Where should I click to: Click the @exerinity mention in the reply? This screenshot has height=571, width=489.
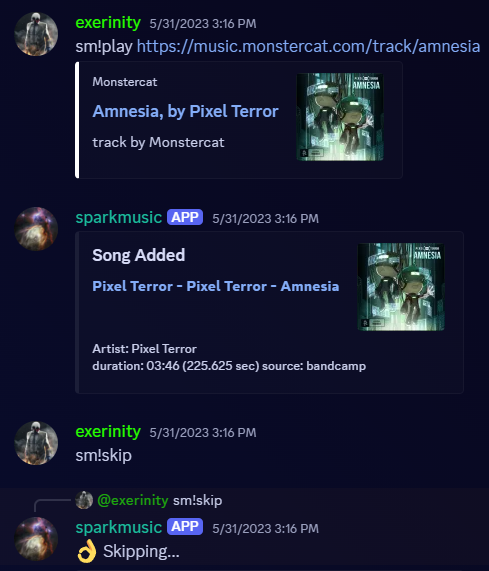coord(133,500)
